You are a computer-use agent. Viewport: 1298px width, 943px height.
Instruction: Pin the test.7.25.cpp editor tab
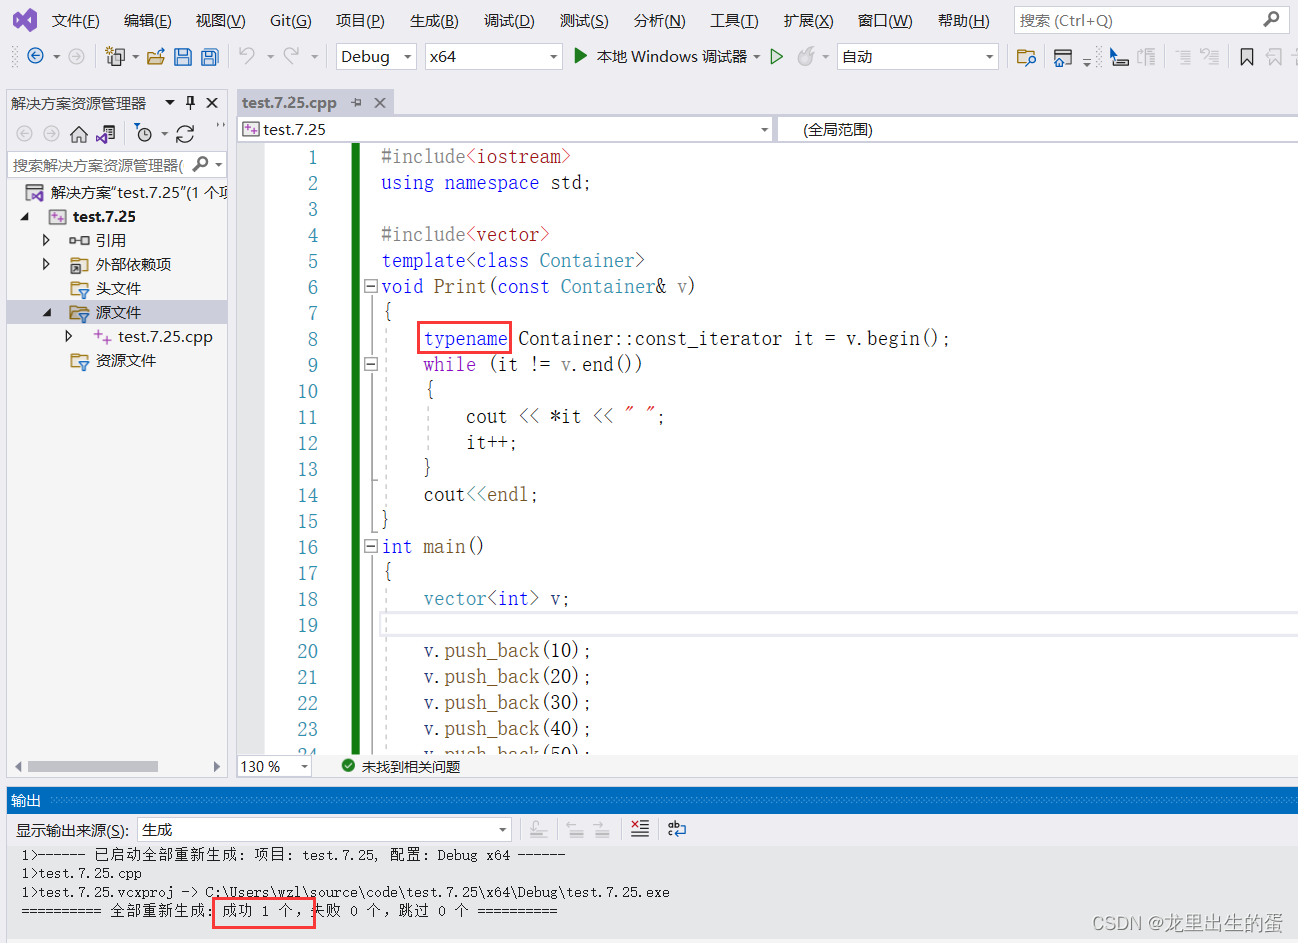click(x=357, y=102)
